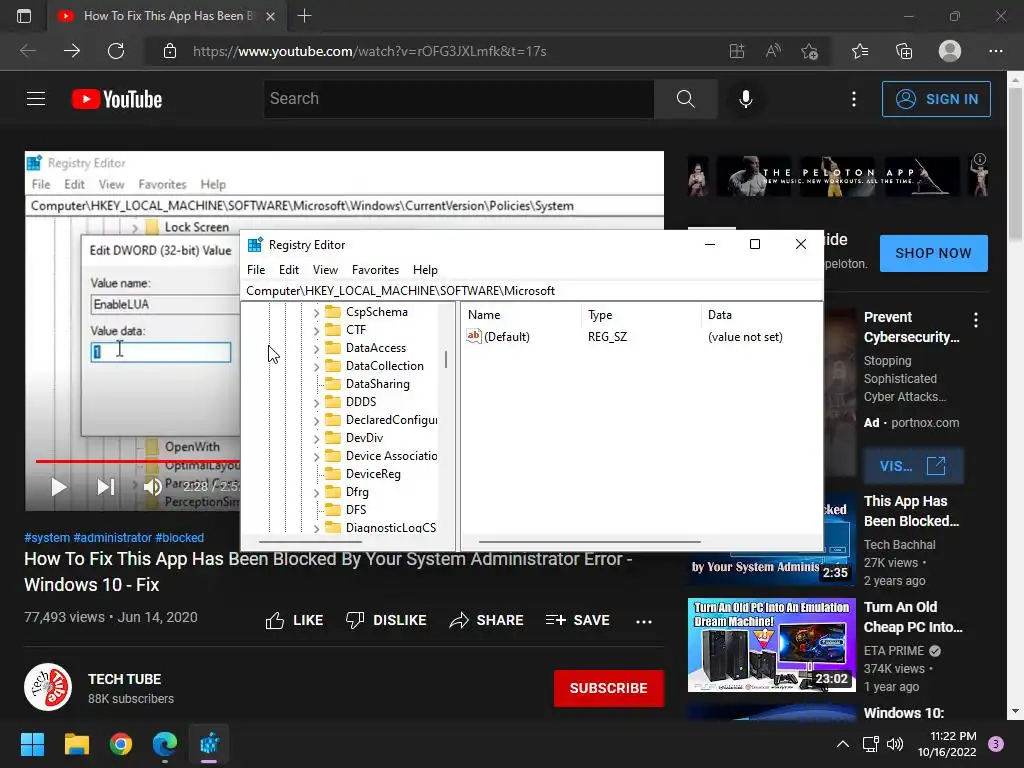Open the Help menu in Registry Editor
This screenshot has width=1024, height=768.
click(425, 270)
